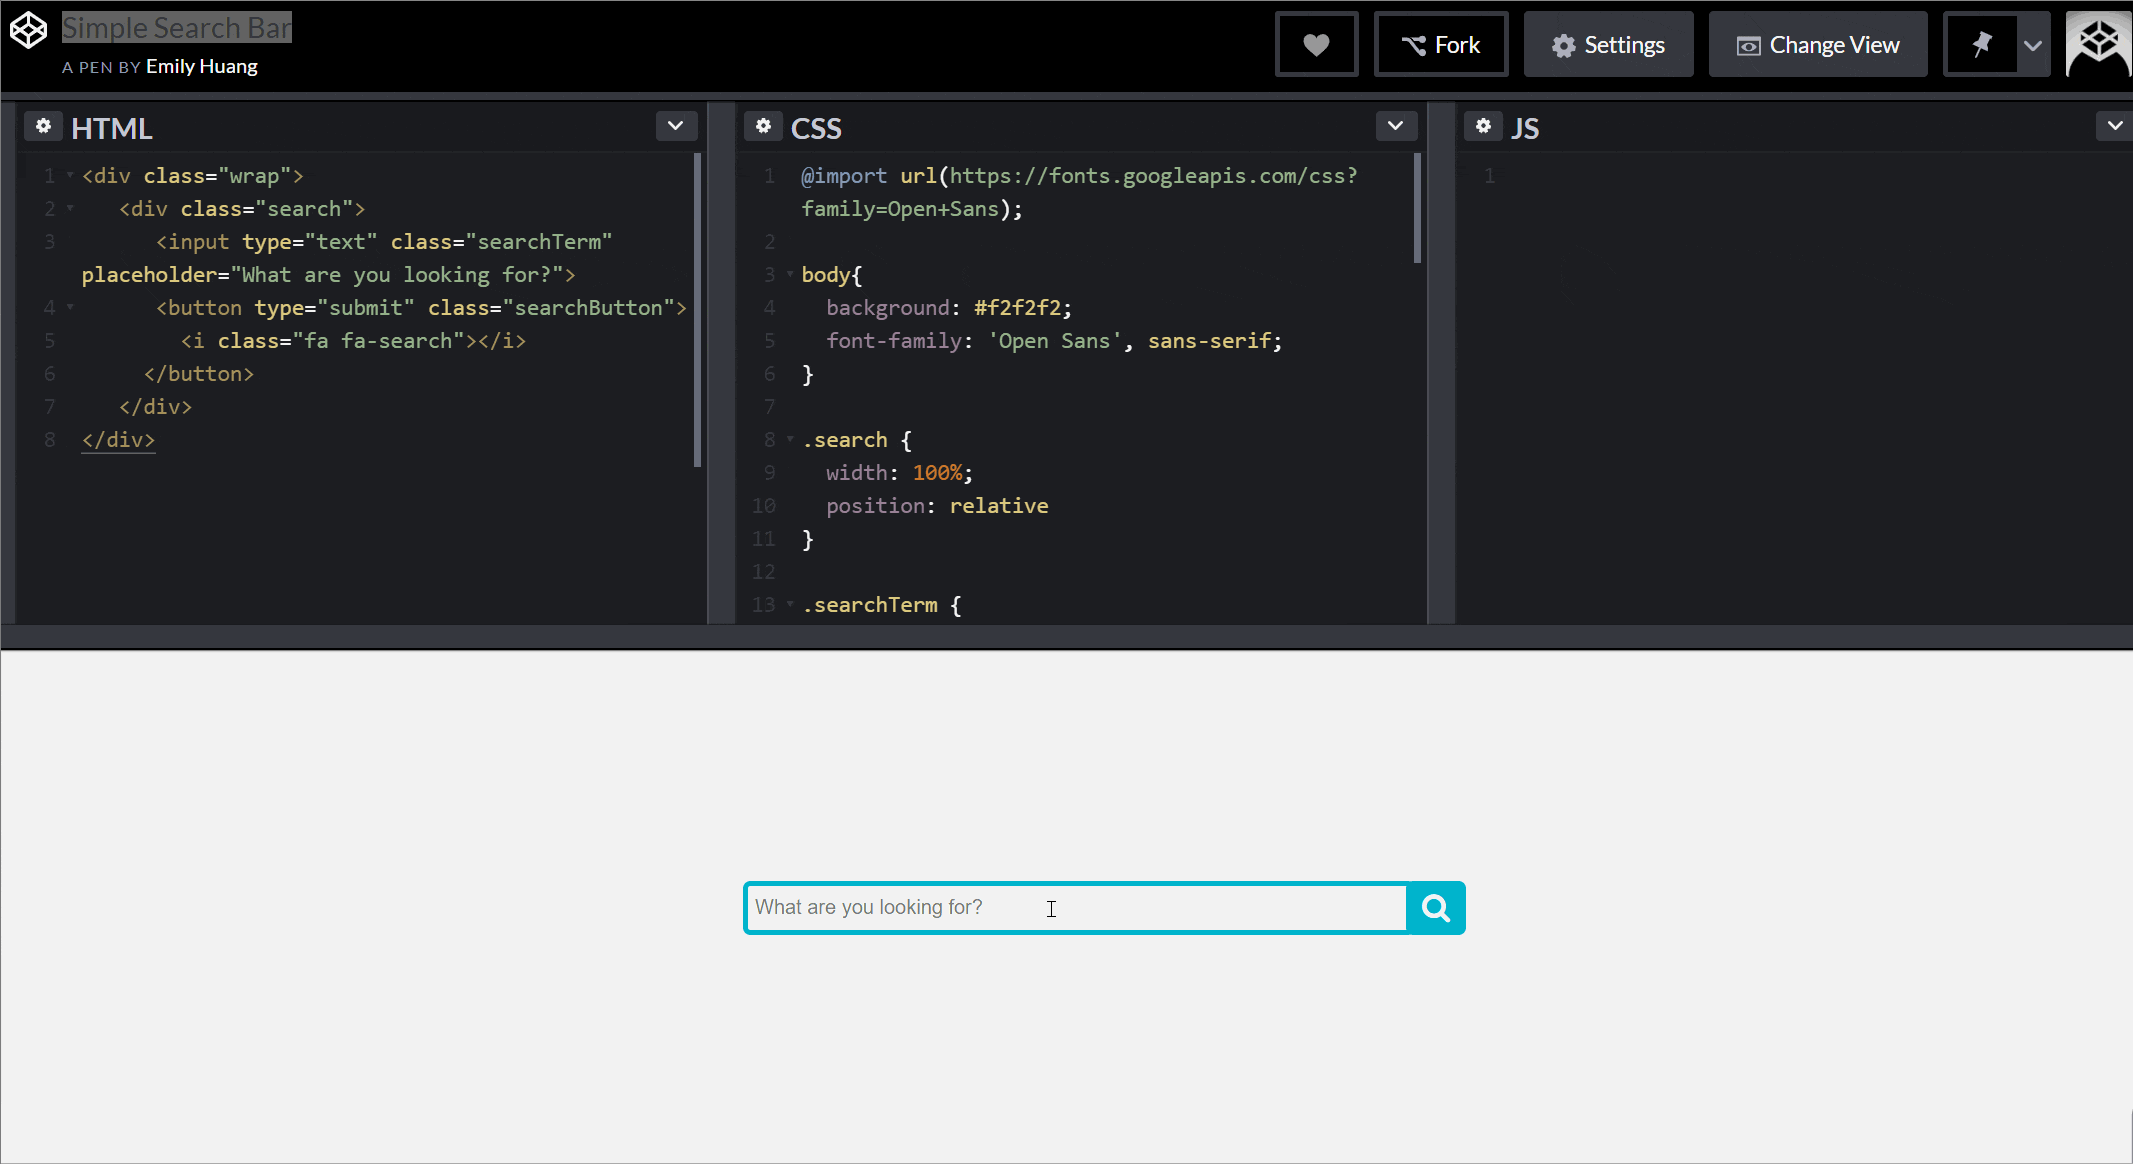Click the profile avatar in top-right corner

(2096, 43)
